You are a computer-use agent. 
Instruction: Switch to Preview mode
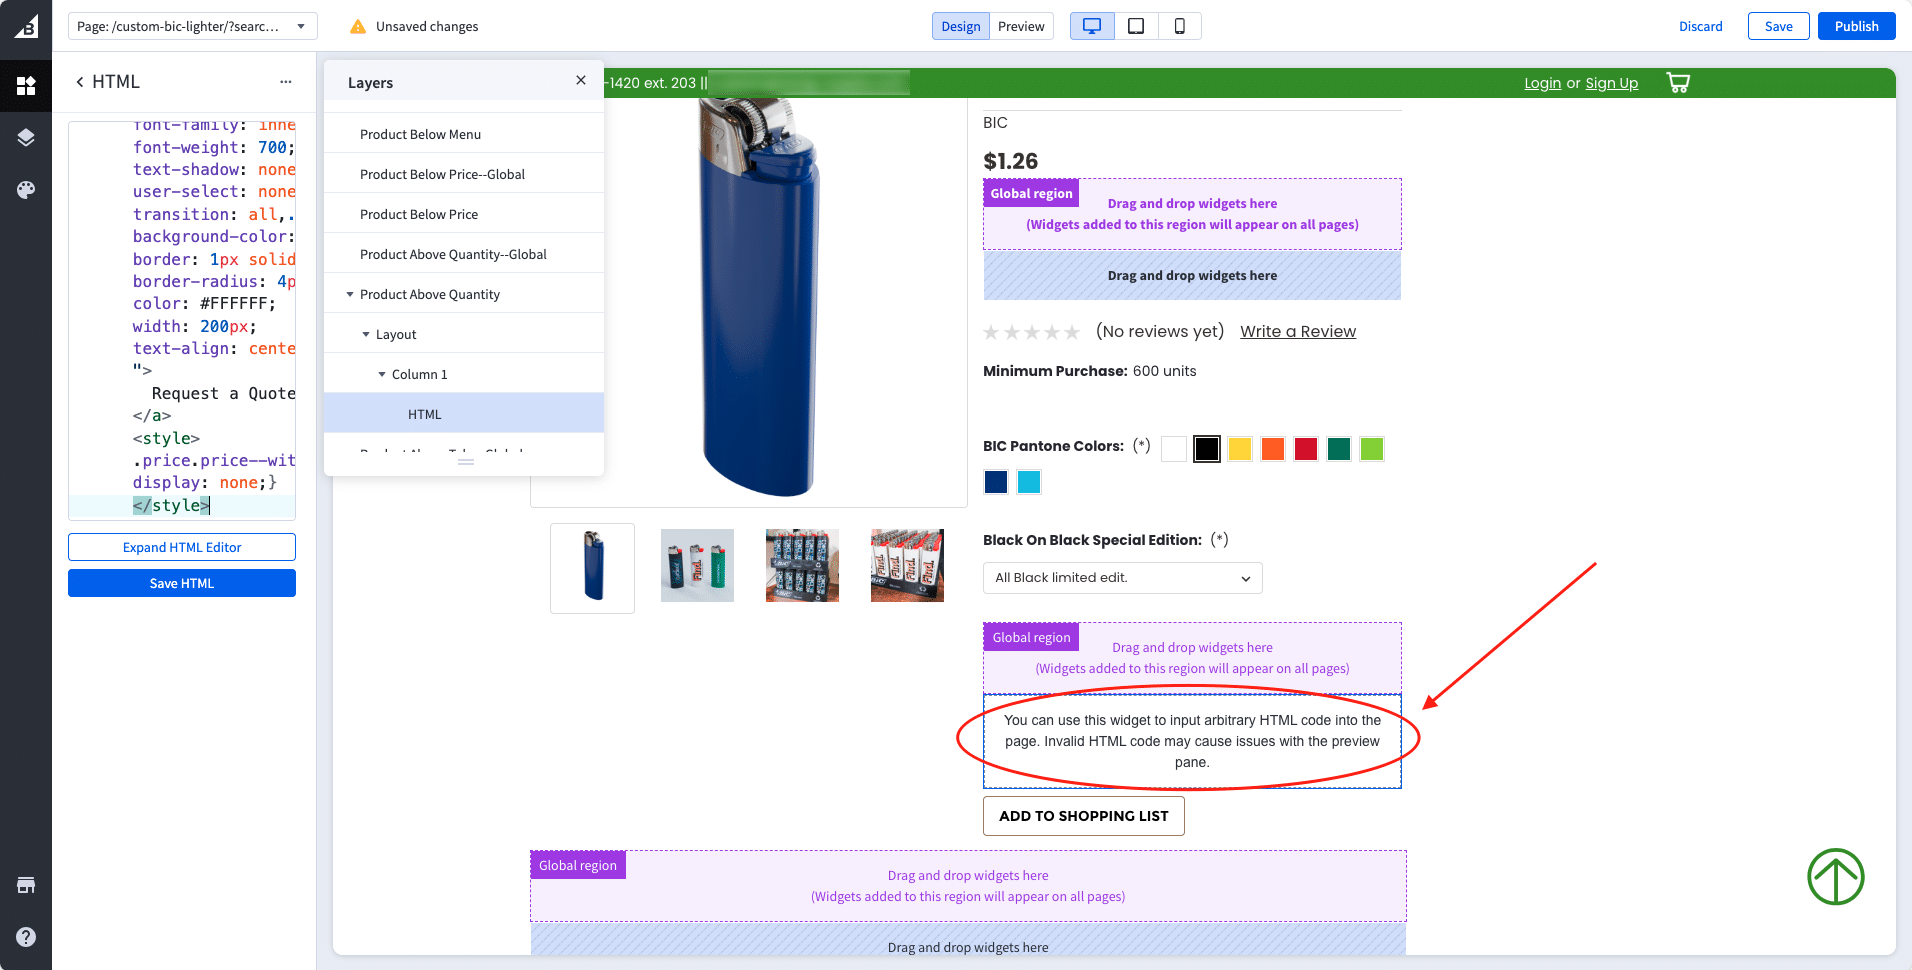click(1021, 26)
